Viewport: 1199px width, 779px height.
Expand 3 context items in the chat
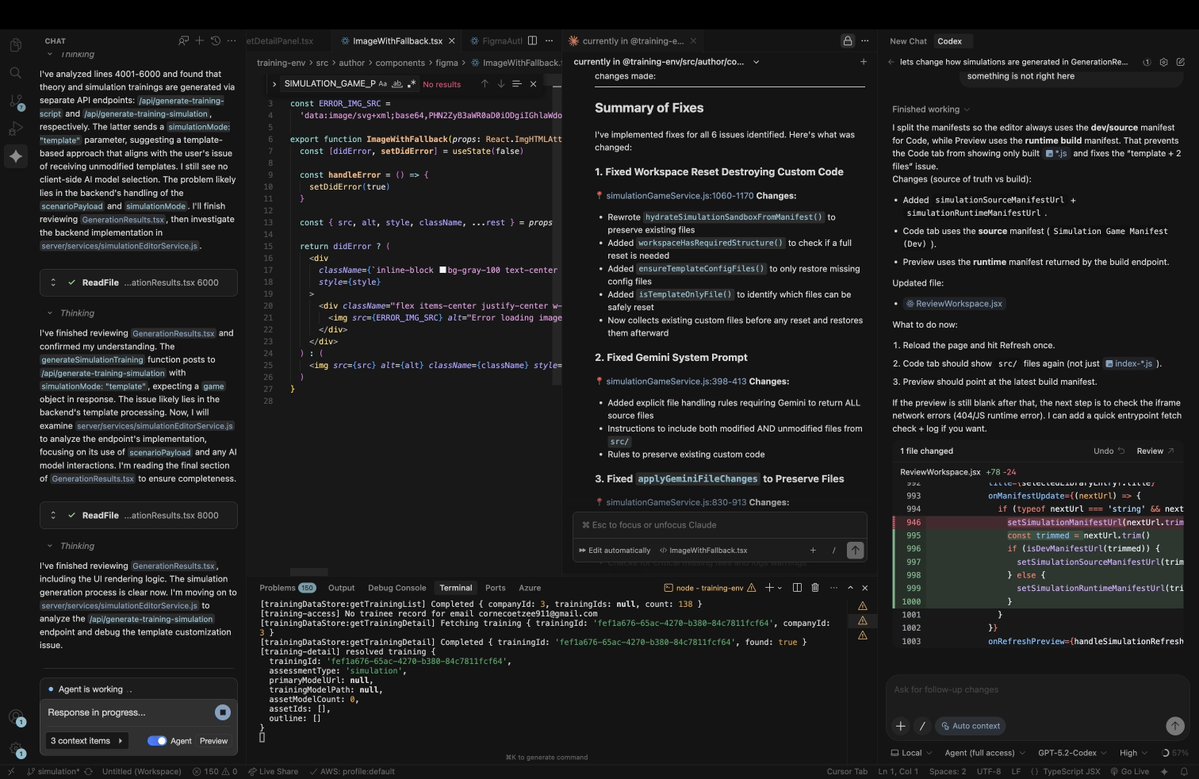point(86,740)
